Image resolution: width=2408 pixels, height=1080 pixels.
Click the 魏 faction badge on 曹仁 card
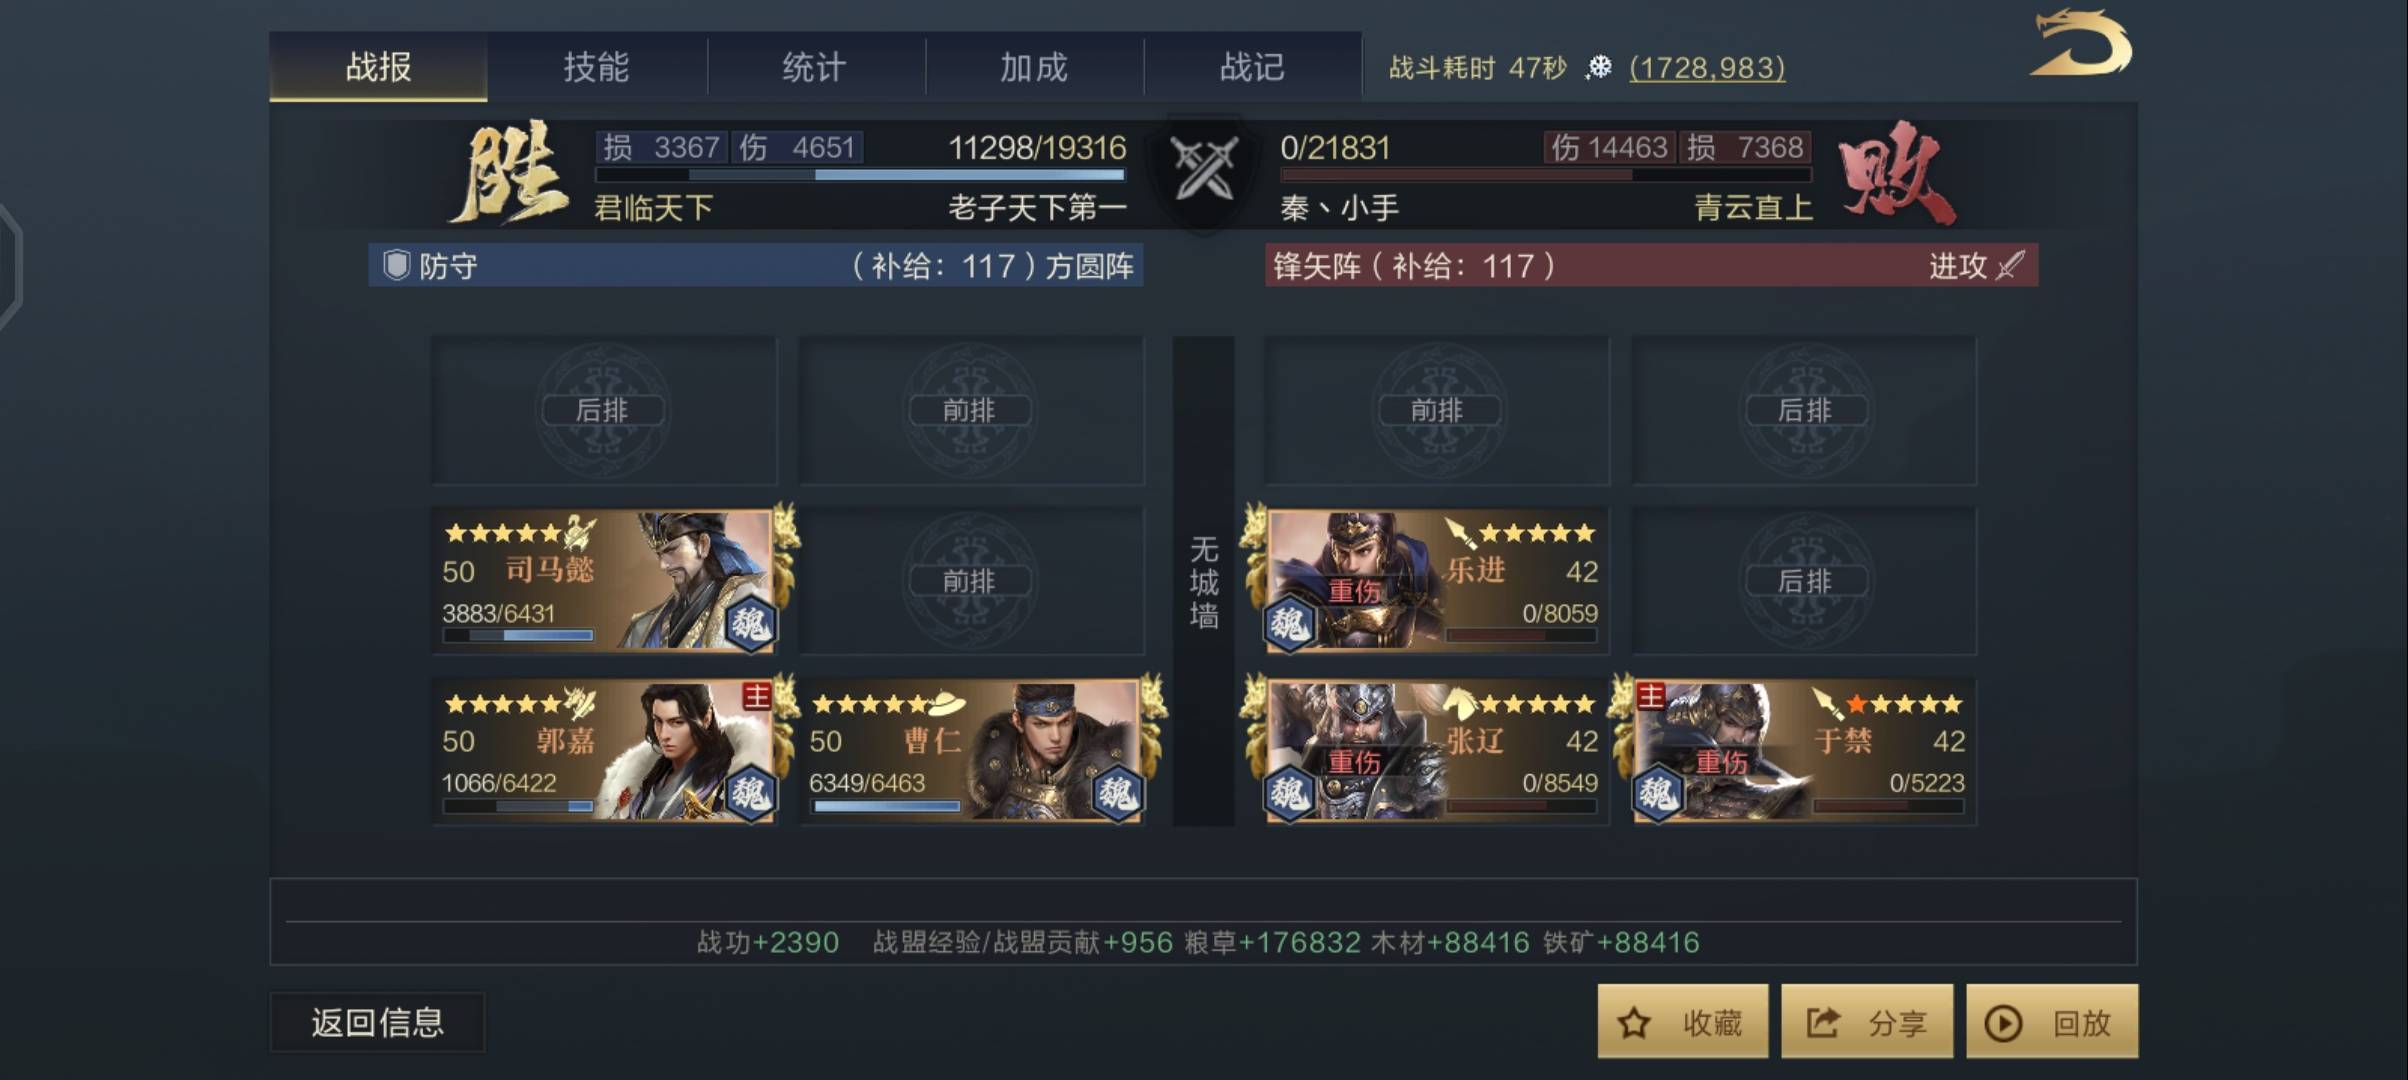(1116, 793)
